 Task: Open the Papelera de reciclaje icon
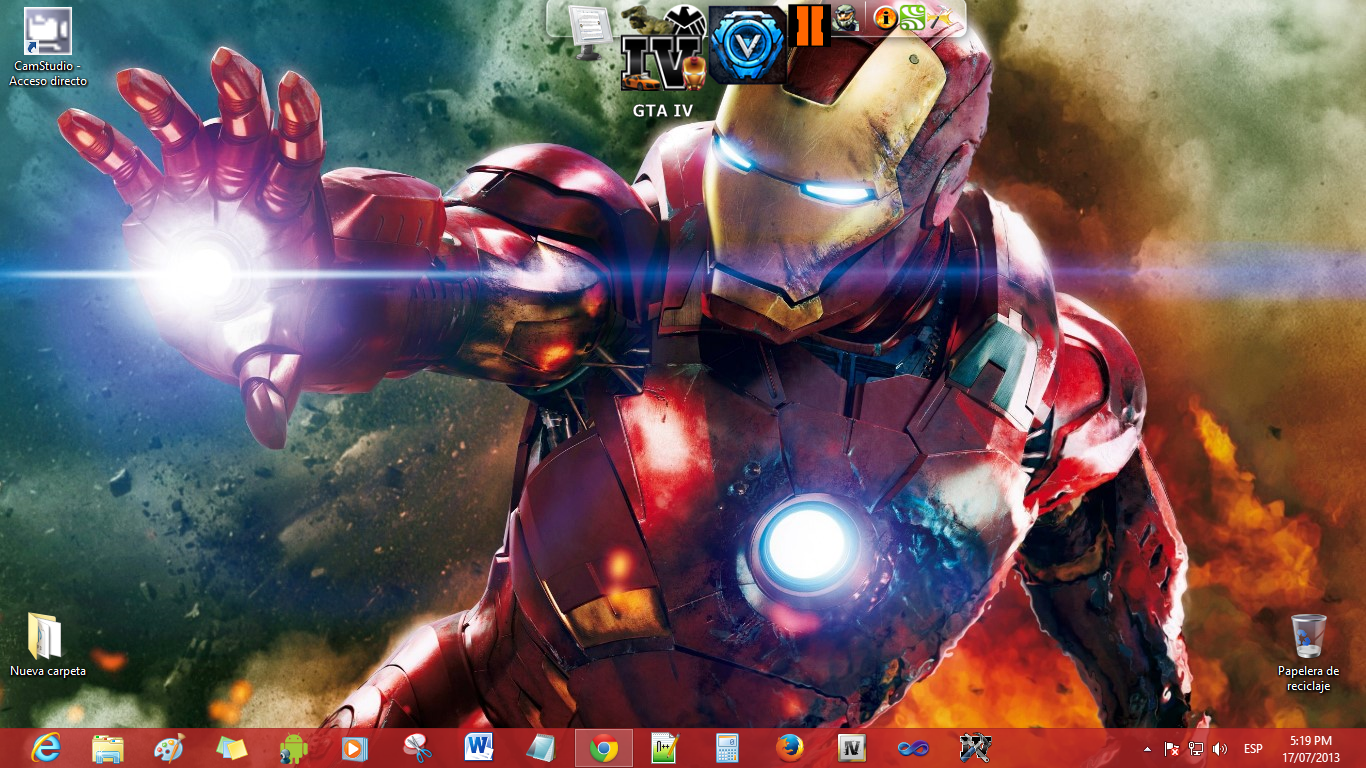(1308, 636)
